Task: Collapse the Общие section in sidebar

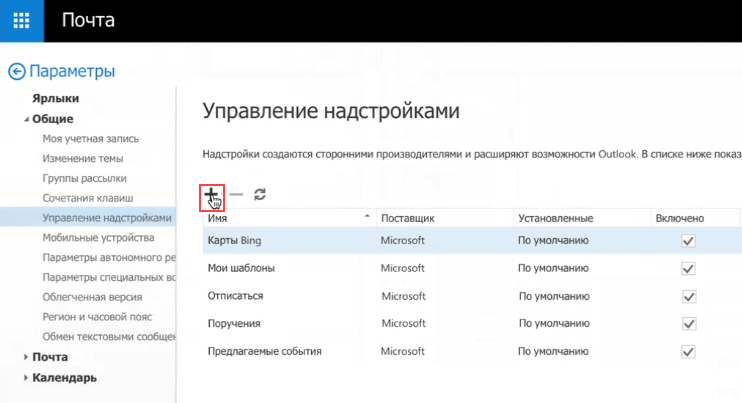Action: (x=25, y=119)
